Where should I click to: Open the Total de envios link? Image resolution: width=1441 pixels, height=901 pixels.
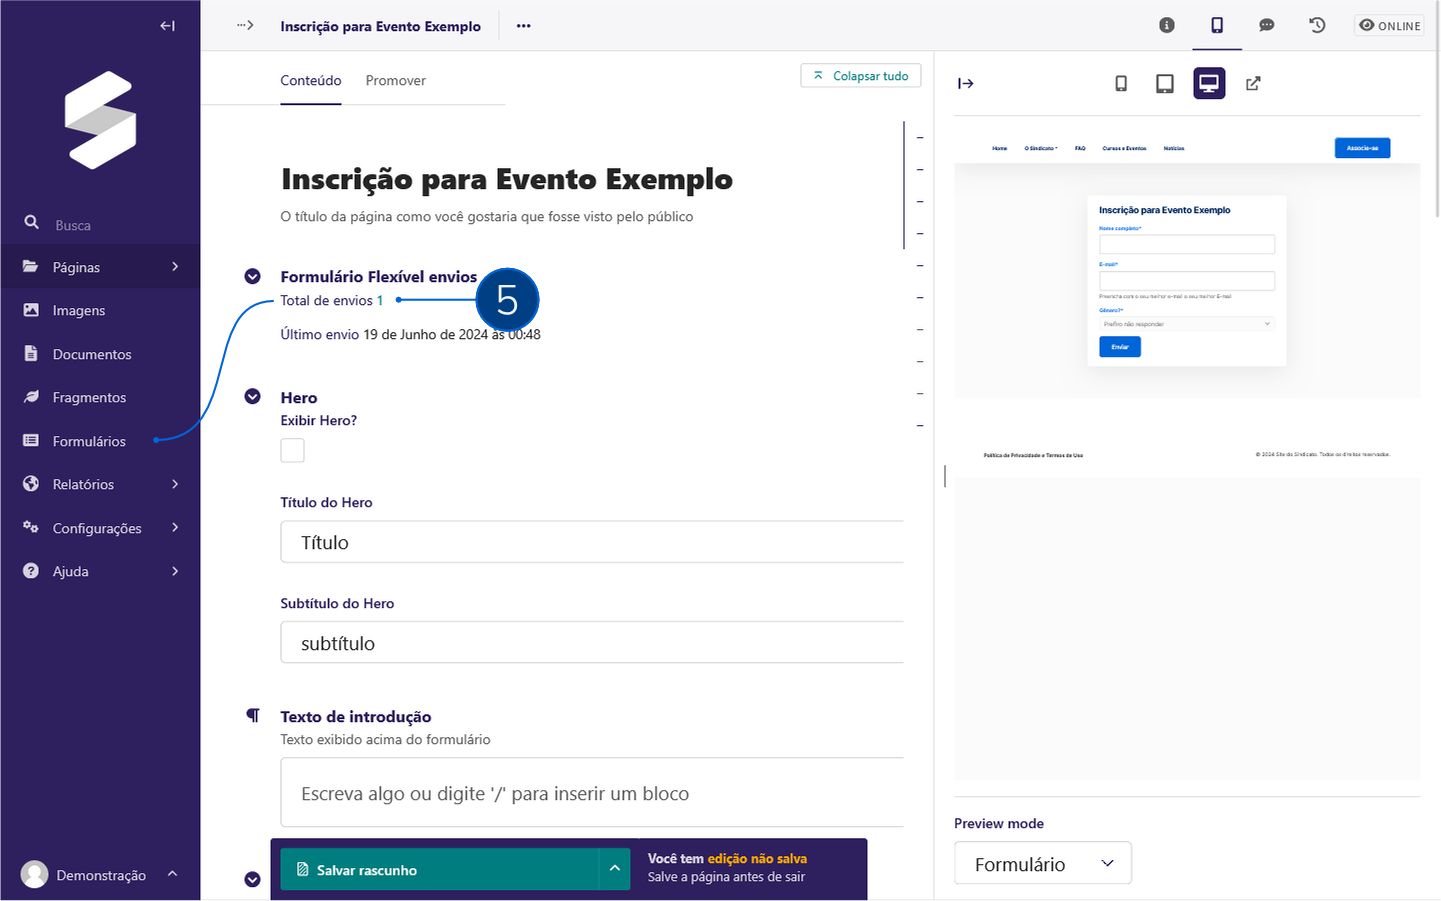(378, 299)
